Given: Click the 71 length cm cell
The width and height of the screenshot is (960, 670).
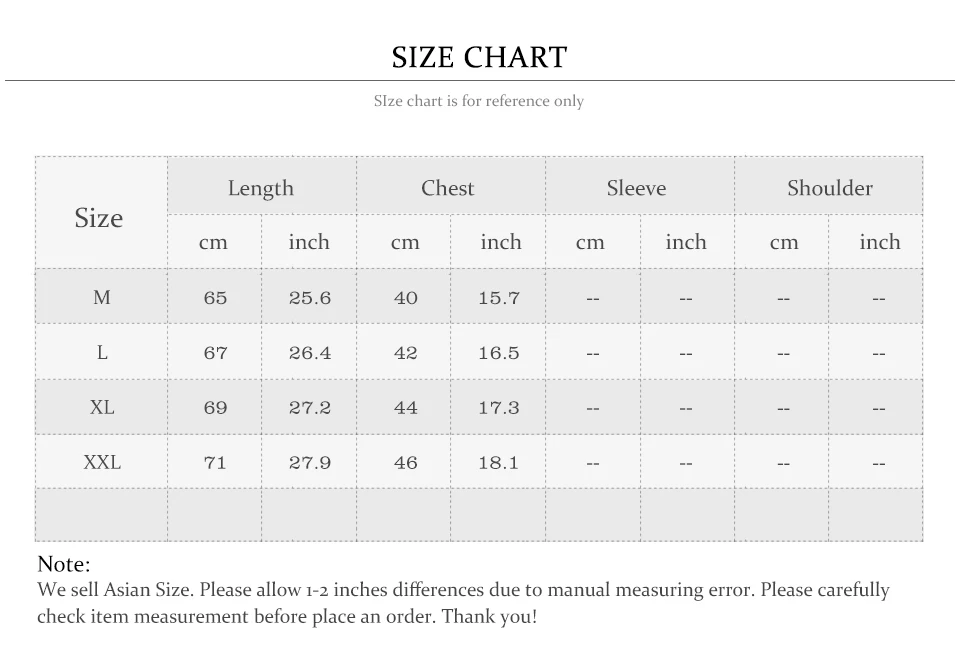Looking at the screenshot, I should tap(215, 463).
